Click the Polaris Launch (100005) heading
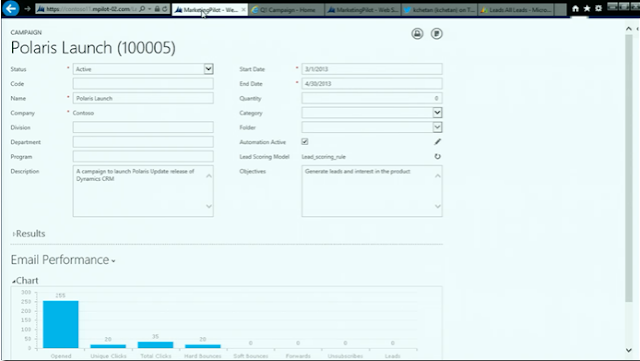The width and height of the screenshot is (640, 361). (x=93, y=48)
